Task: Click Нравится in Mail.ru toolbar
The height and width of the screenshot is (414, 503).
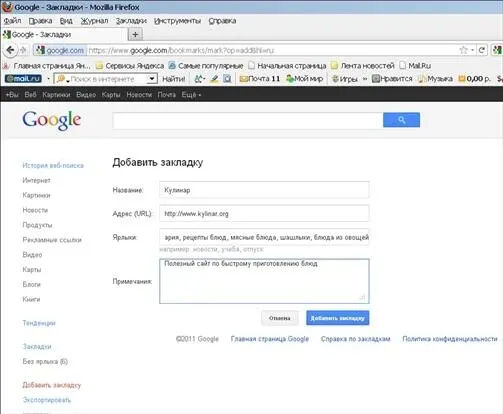Action: coord(392,79)
